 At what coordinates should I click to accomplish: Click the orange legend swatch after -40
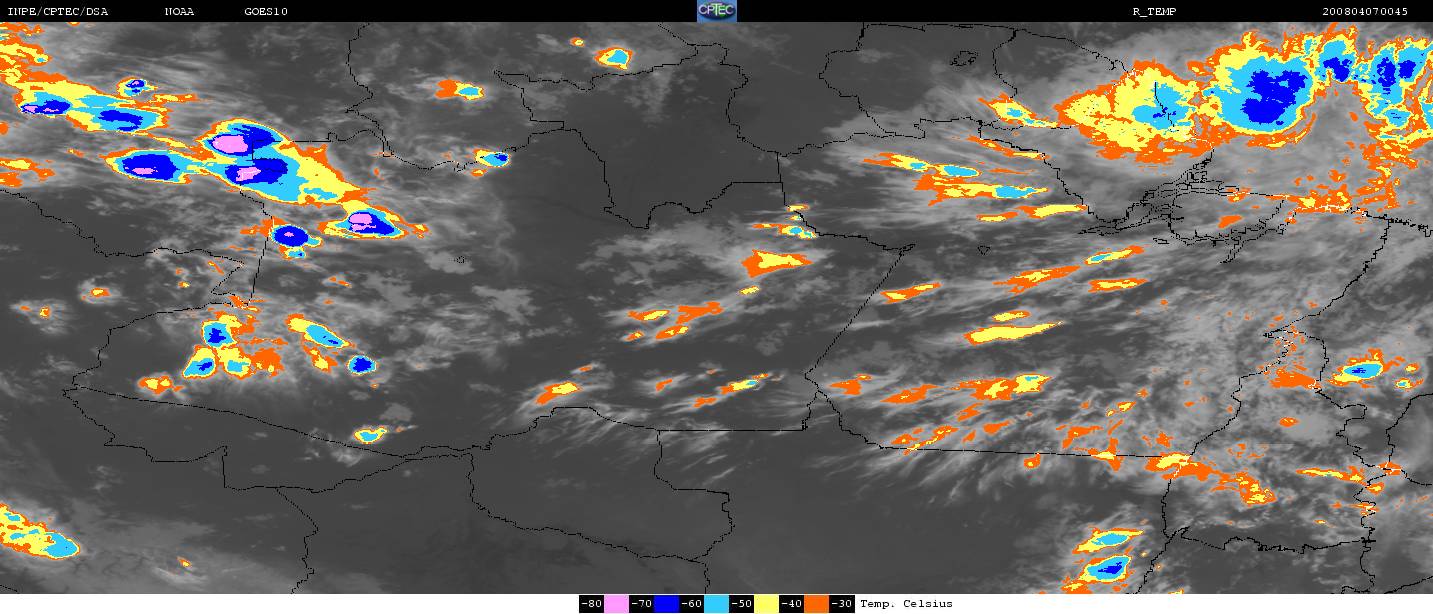[817, 604]
